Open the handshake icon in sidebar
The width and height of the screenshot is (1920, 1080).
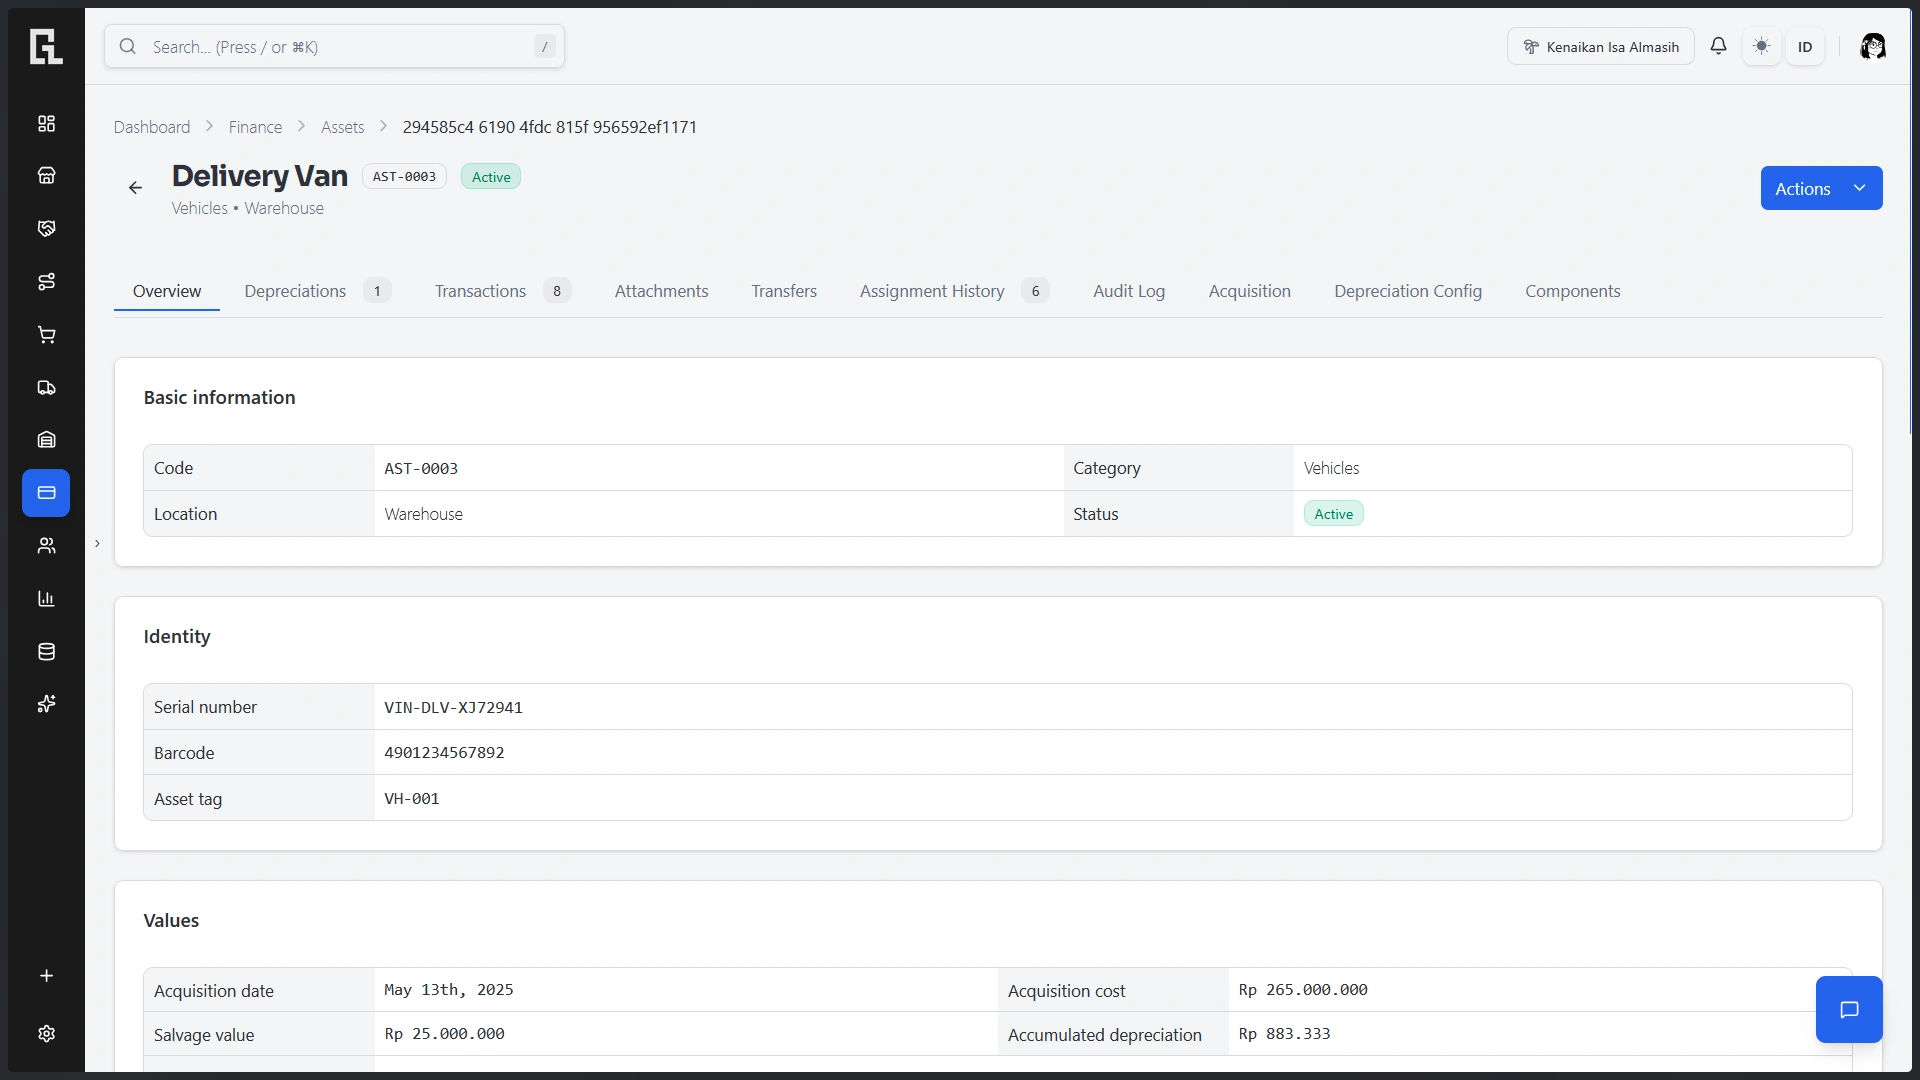click(46, 229)
